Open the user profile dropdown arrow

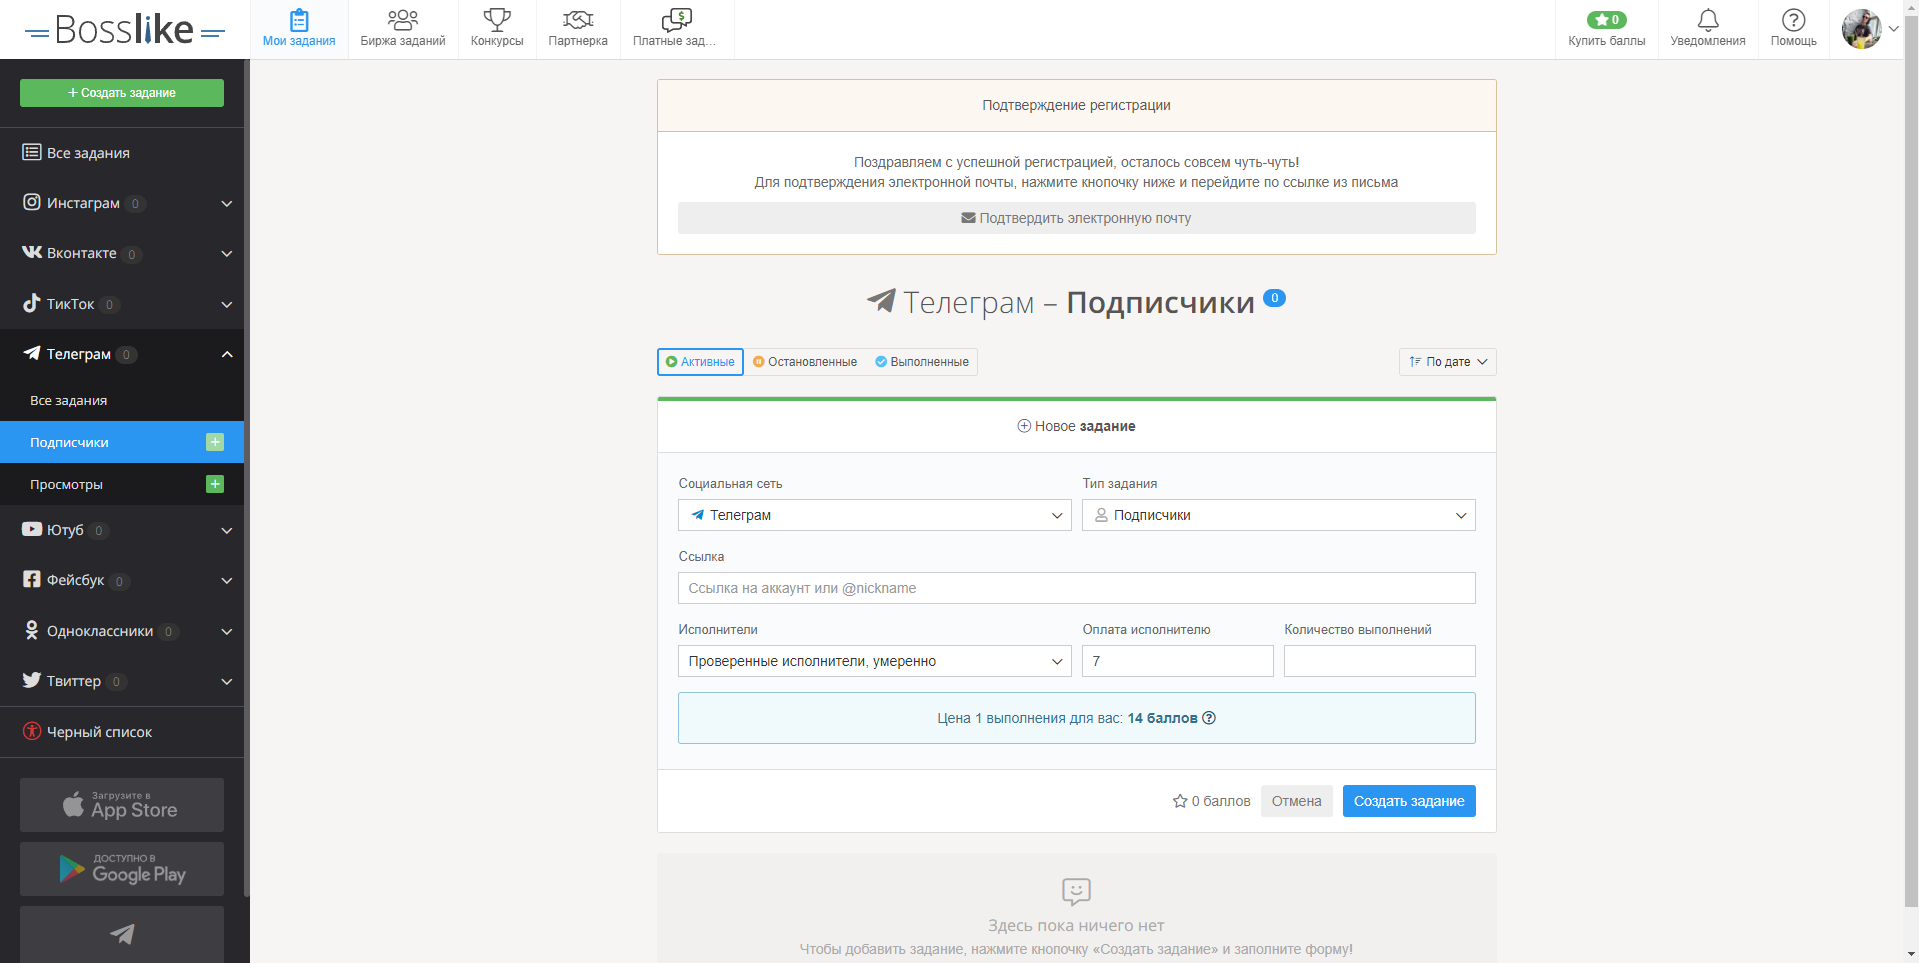[x=1893, y=29]
